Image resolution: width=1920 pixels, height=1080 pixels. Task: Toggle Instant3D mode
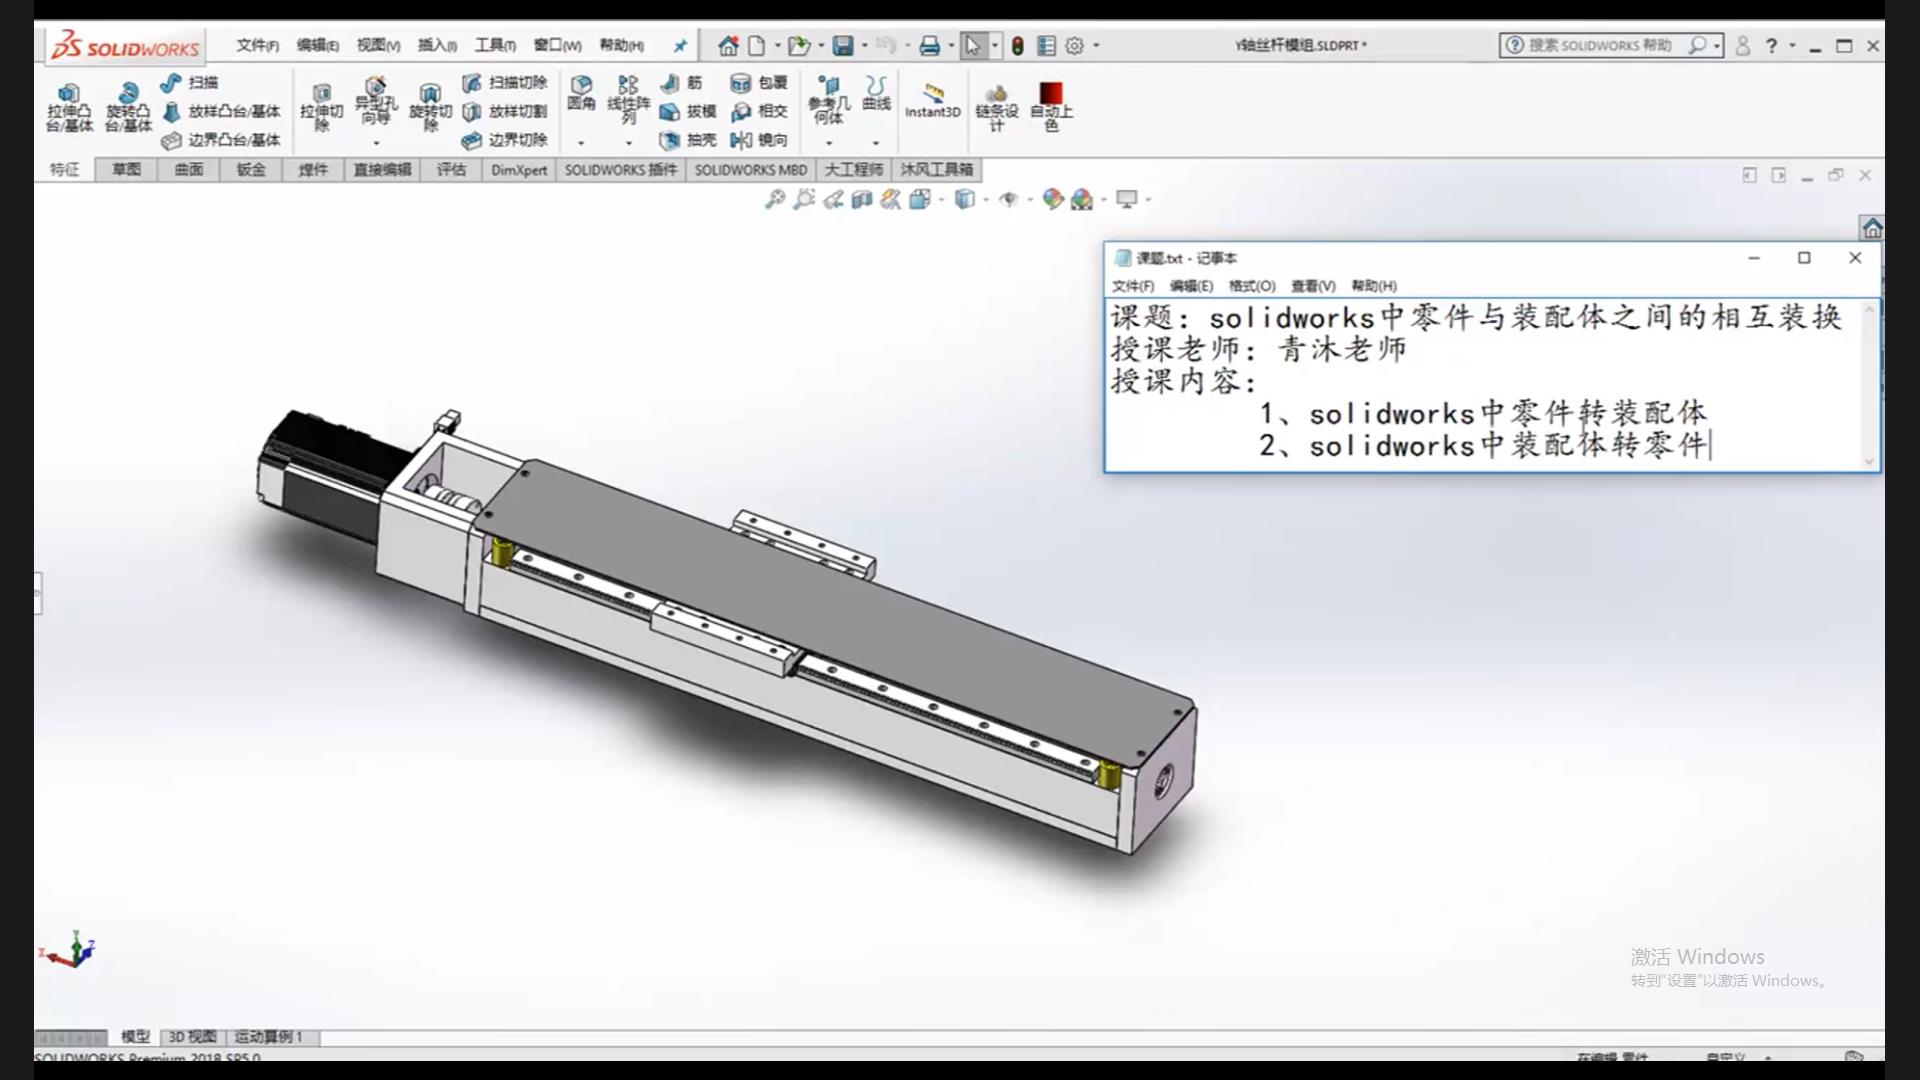coord(933,101)
